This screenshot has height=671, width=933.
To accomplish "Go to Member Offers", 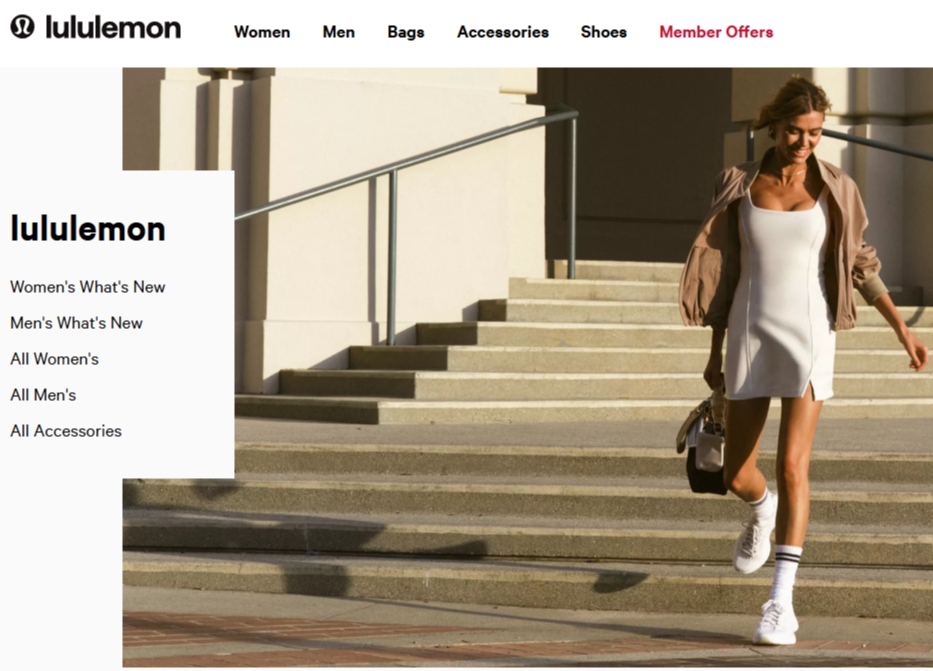I will click(x=716, y=32).
